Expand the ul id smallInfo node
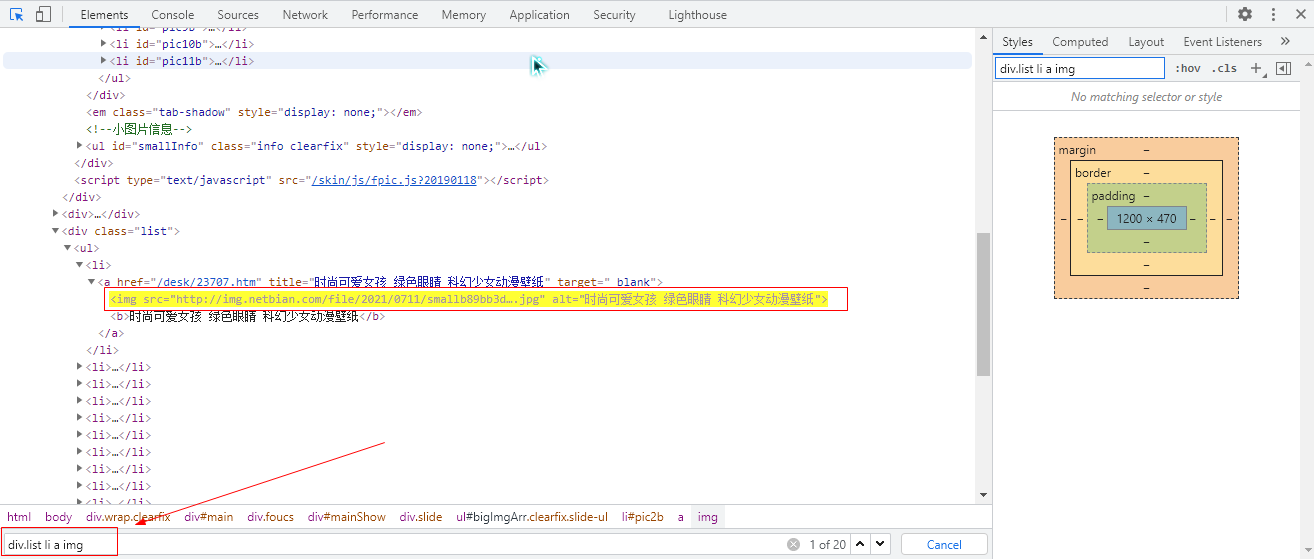 80,146
